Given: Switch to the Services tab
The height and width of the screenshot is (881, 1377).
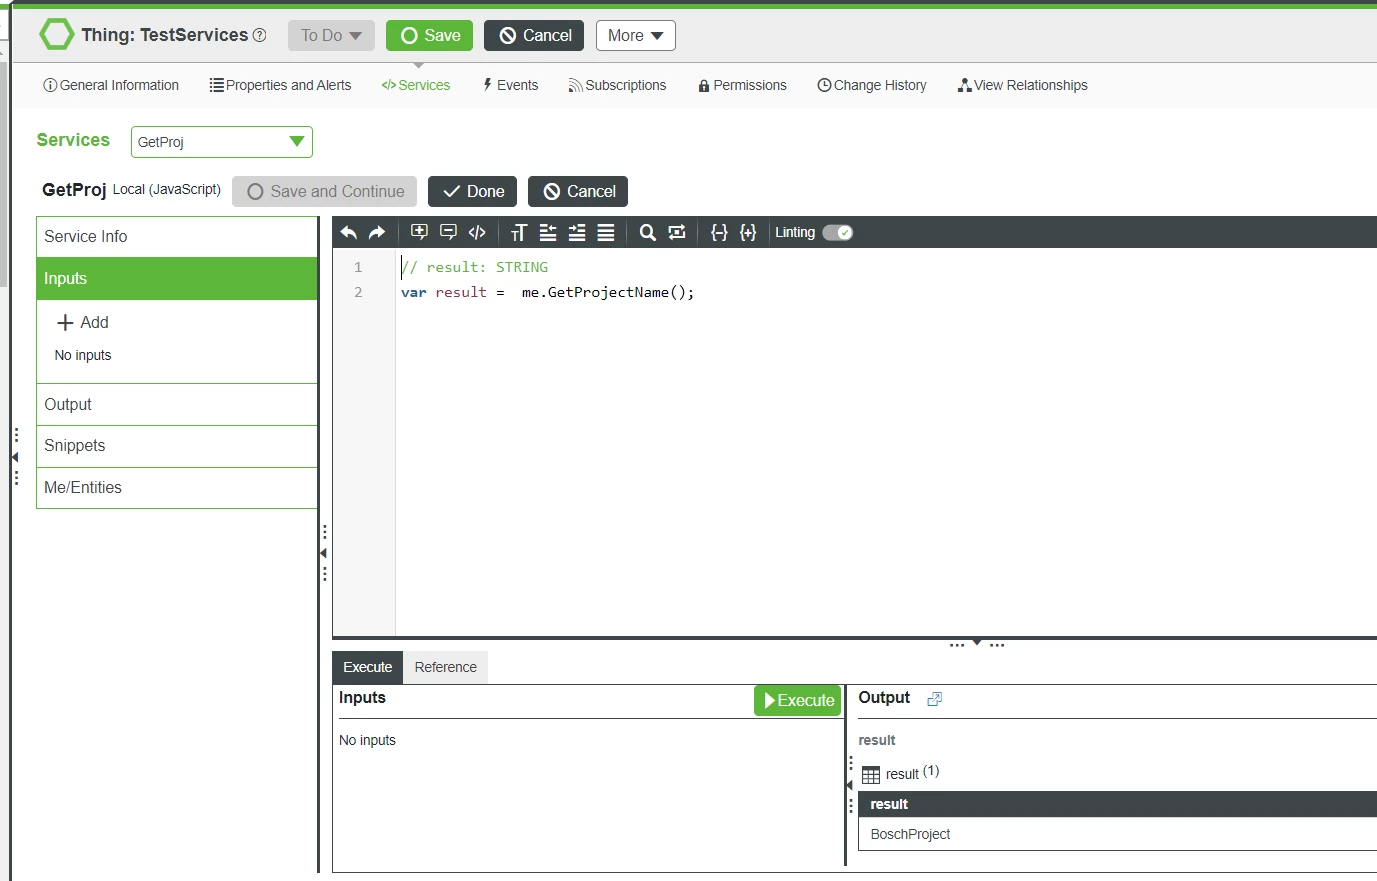Looking at the screenshot, I should click(x=416, y=85).
